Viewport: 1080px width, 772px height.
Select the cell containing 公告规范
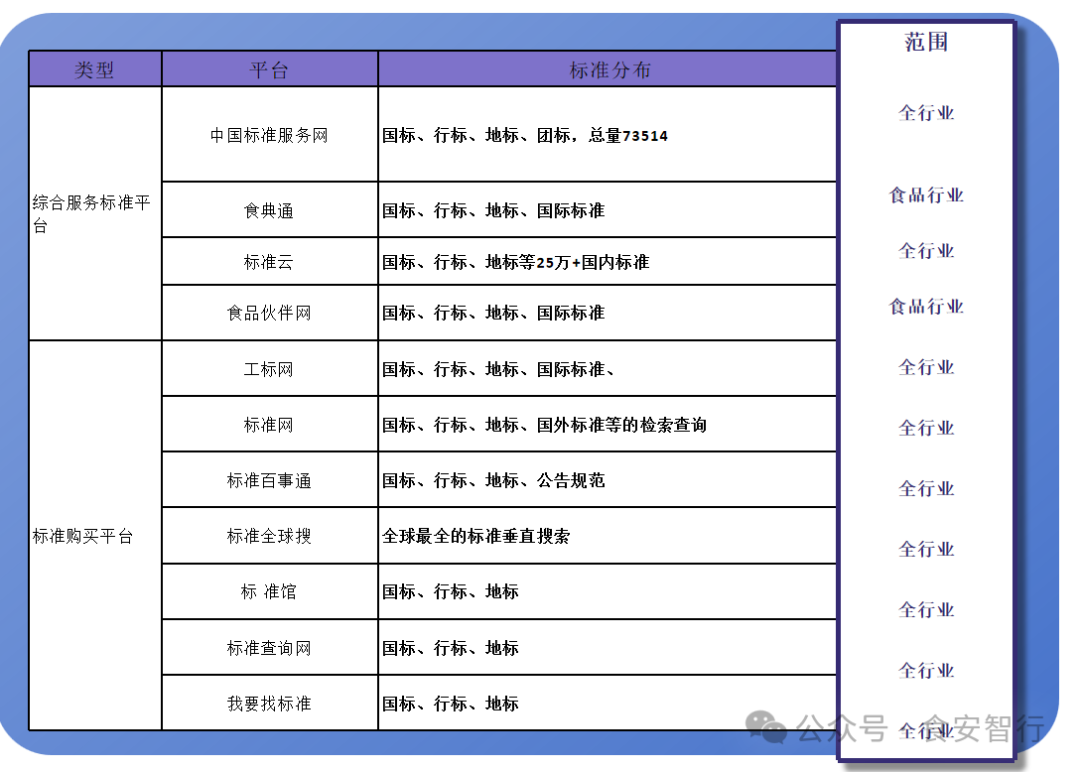pyautogui.click(x=608, y=480)
